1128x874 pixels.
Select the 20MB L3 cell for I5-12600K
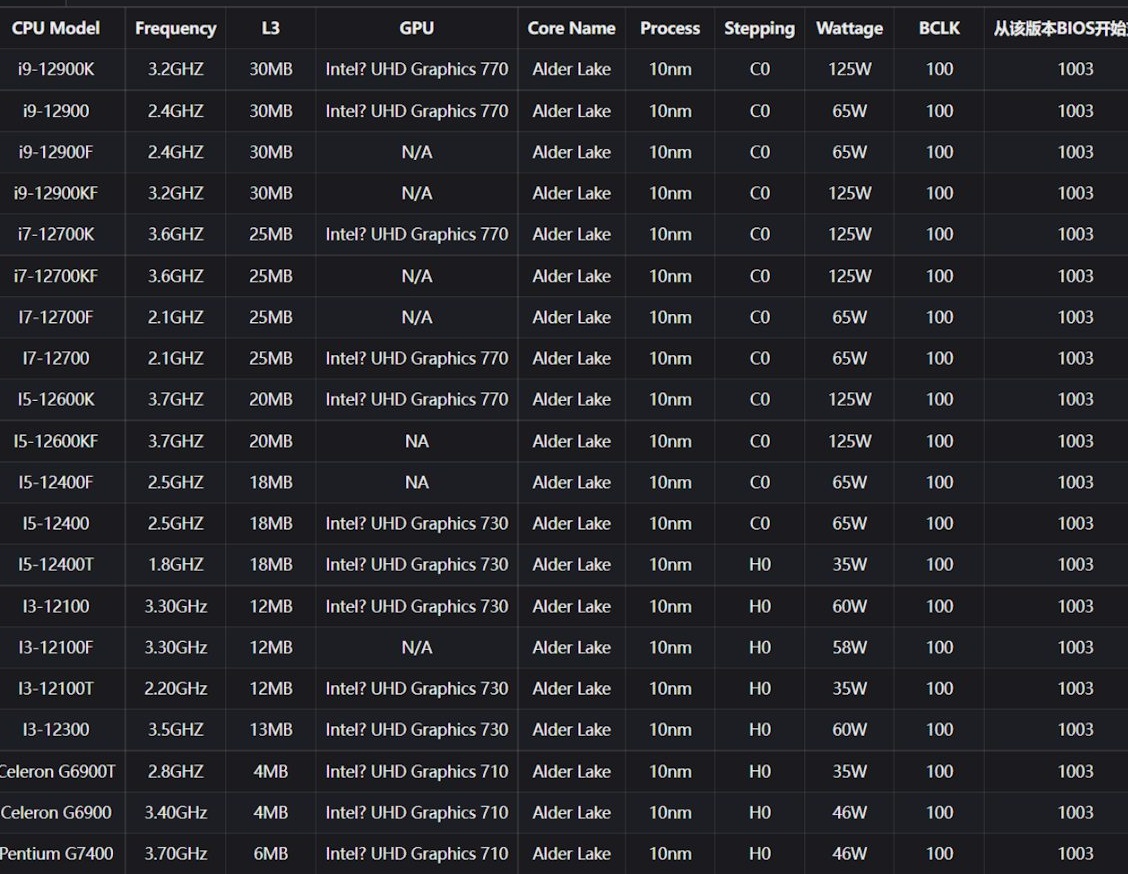coord(270,399)
